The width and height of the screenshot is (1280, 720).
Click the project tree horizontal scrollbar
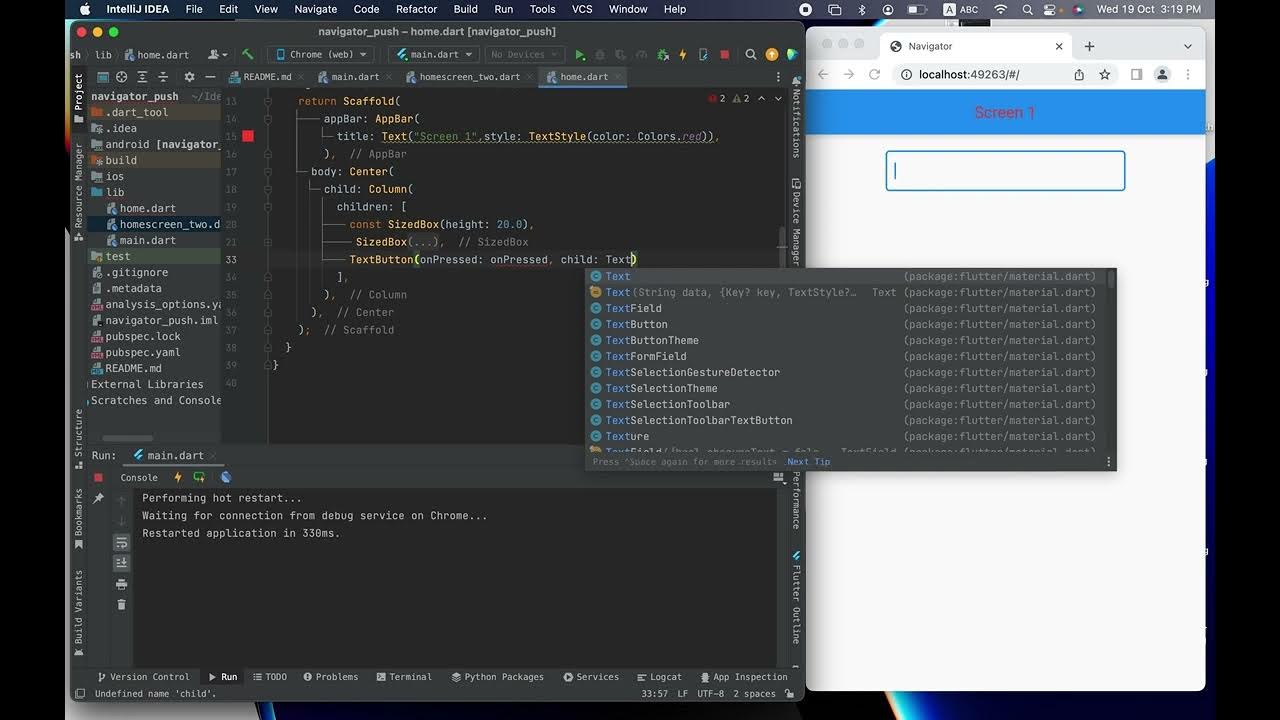(x=128, y=438)
